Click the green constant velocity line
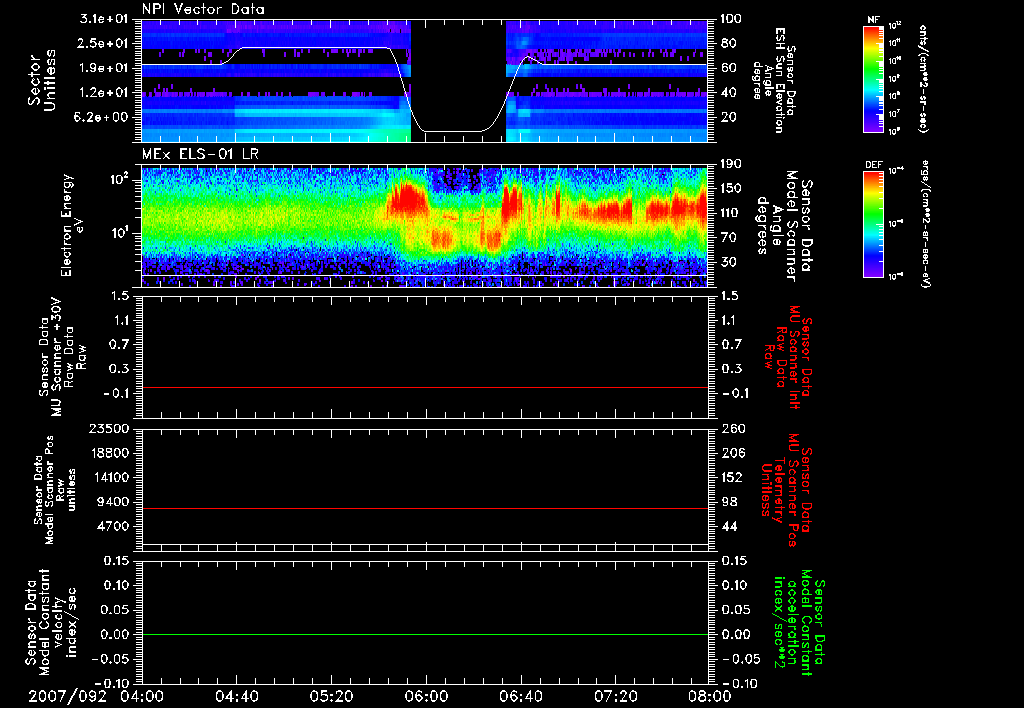This screenshot has height=708, width=1024. coord(424,634)
